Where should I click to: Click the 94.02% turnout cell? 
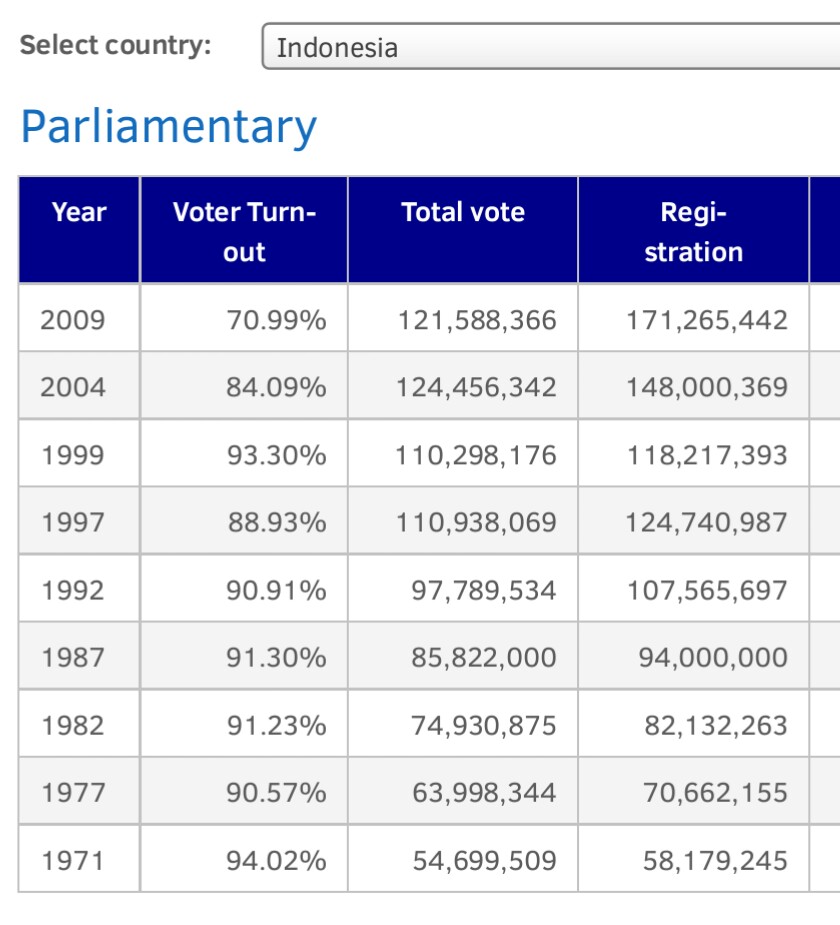tap(276, 860)
